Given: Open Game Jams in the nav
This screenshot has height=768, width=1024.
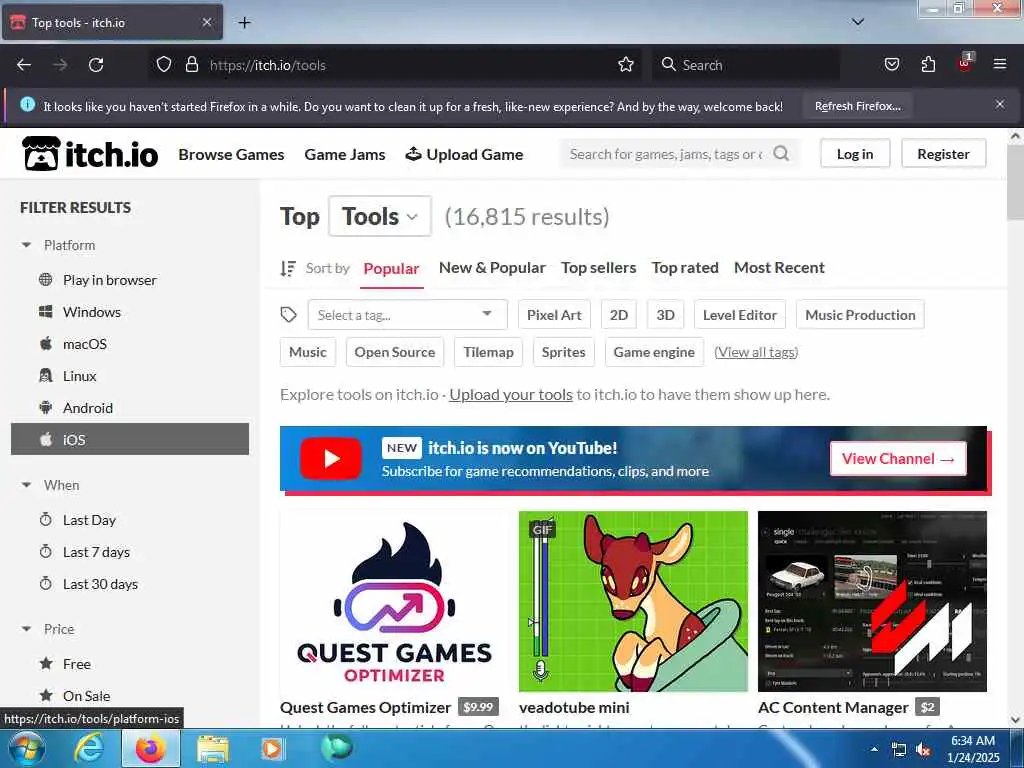Looking at the screenshot, I should coord(345,155).
